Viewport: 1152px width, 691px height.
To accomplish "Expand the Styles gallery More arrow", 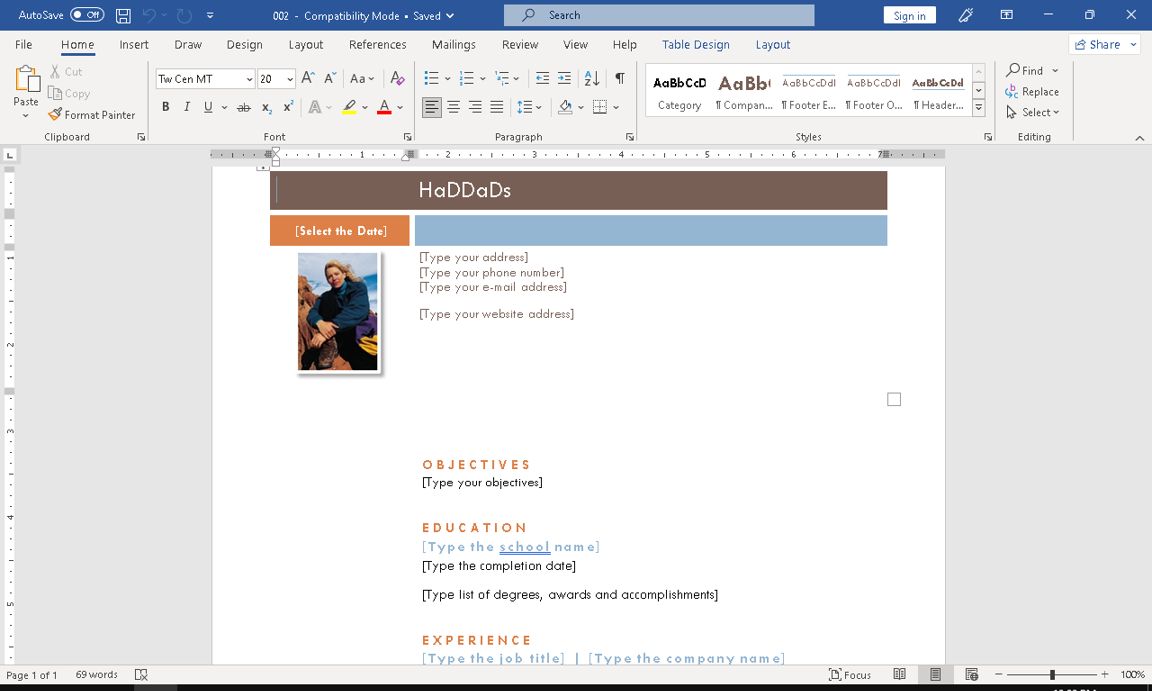I will click(979, 107).
